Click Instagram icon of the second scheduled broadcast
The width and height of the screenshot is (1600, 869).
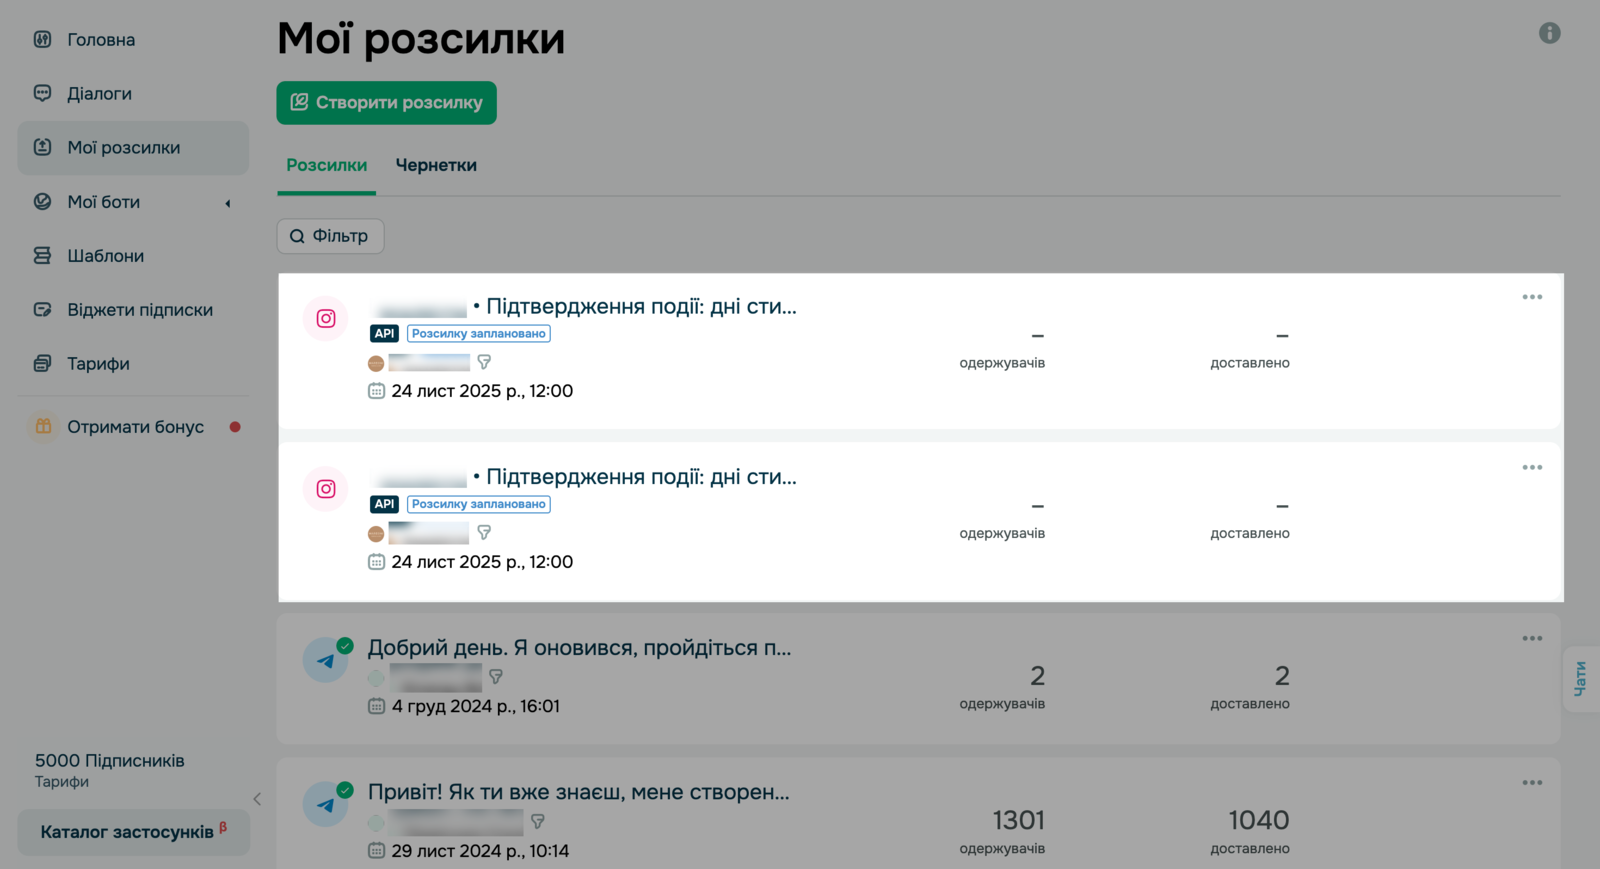click(326, 489)
